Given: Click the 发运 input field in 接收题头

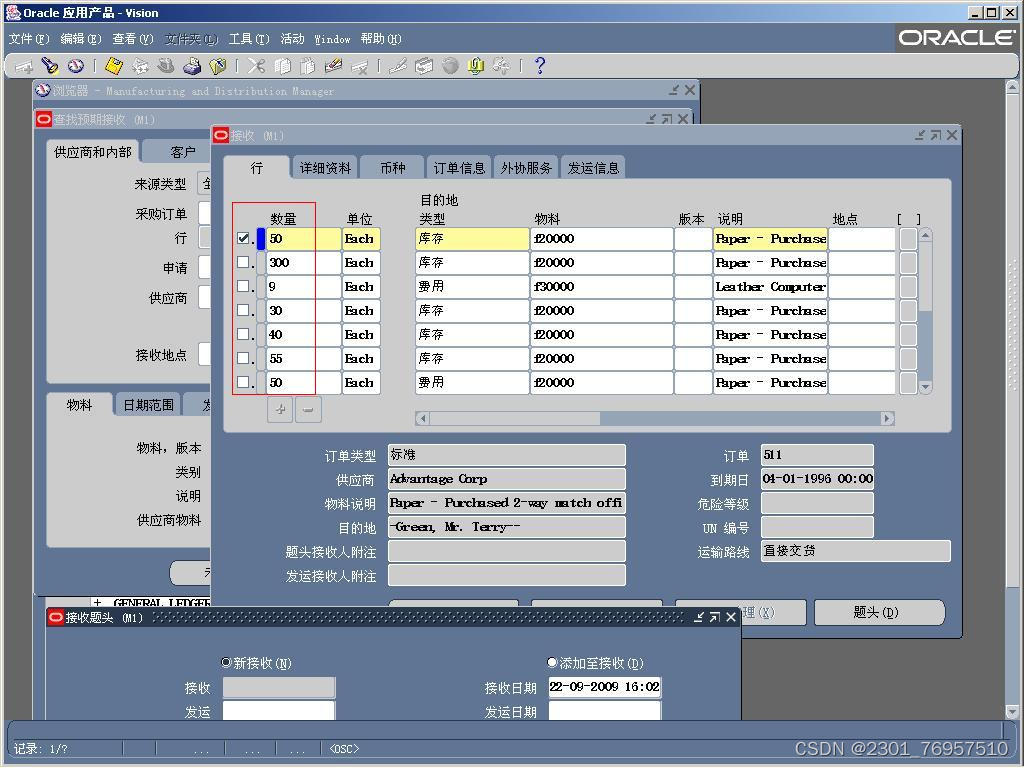Looking at the screenshot, I should click(279, 711).
